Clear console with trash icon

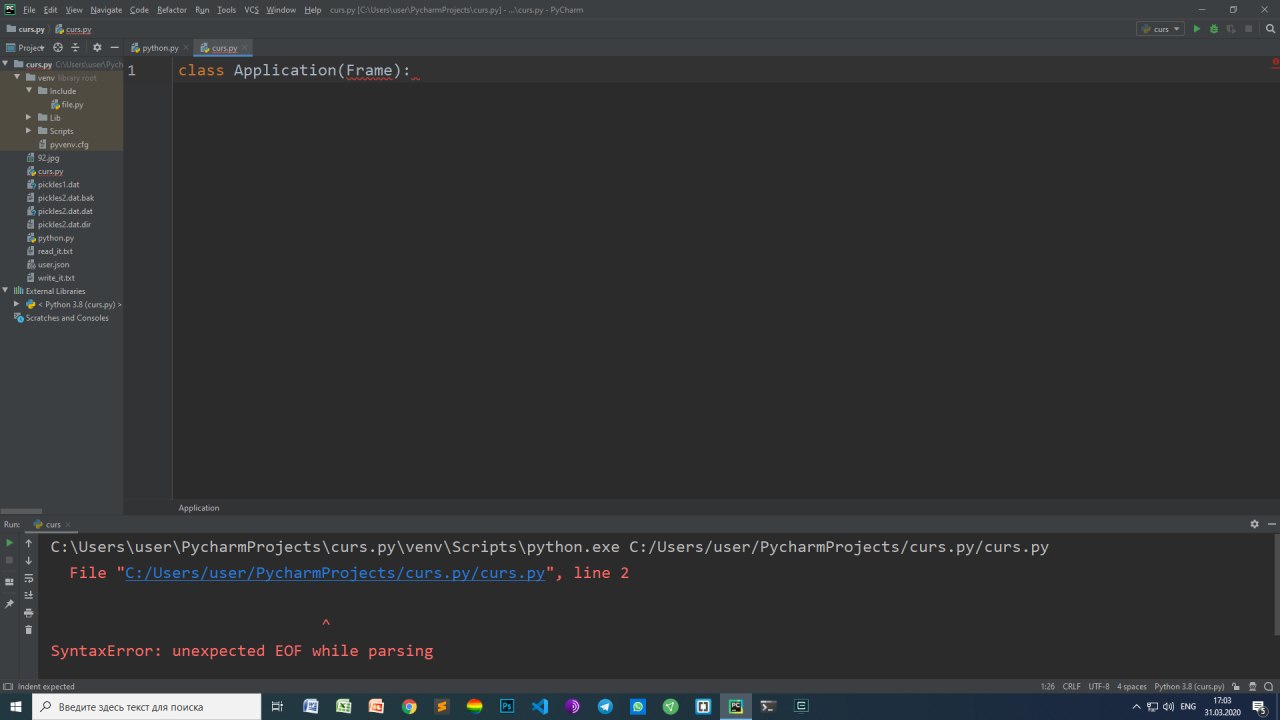coord(28,629)
